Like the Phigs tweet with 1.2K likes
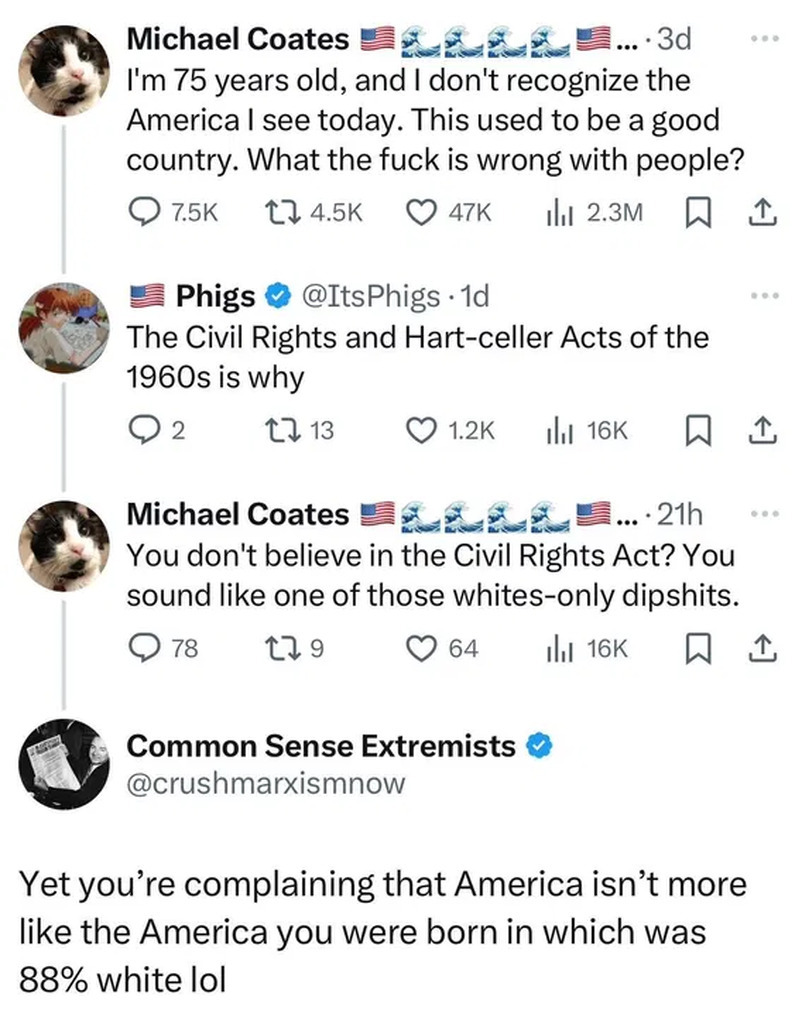The height and width of the screenshot is (1024, 802). [422, 430]
